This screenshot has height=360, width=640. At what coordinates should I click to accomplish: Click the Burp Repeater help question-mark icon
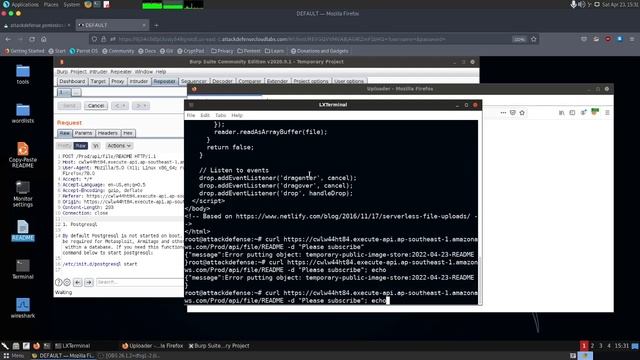[59, 282]
